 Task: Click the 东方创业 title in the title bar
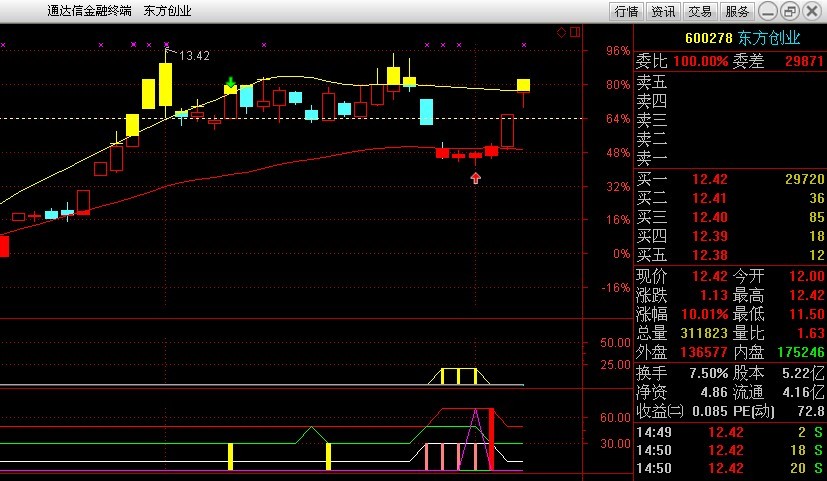coord(167,11)
